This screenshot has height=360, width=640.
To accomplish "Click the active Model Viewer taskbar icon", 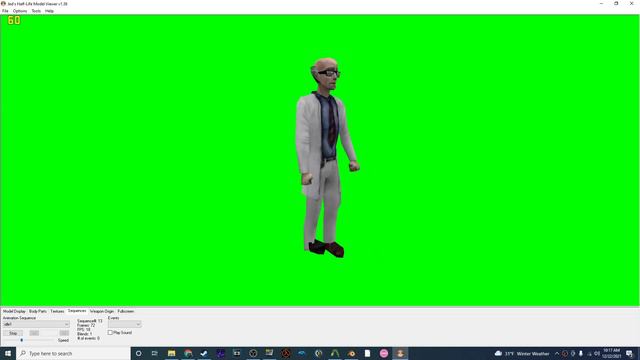I will (x=400, y=353).
